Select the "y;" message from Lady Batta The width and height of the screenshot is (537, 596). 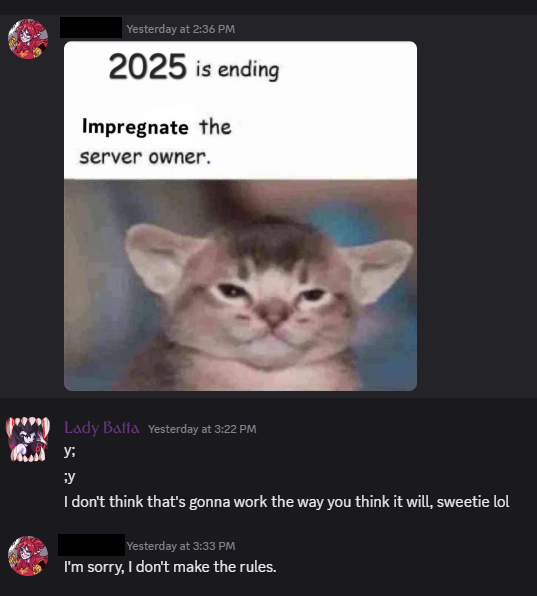70,451
